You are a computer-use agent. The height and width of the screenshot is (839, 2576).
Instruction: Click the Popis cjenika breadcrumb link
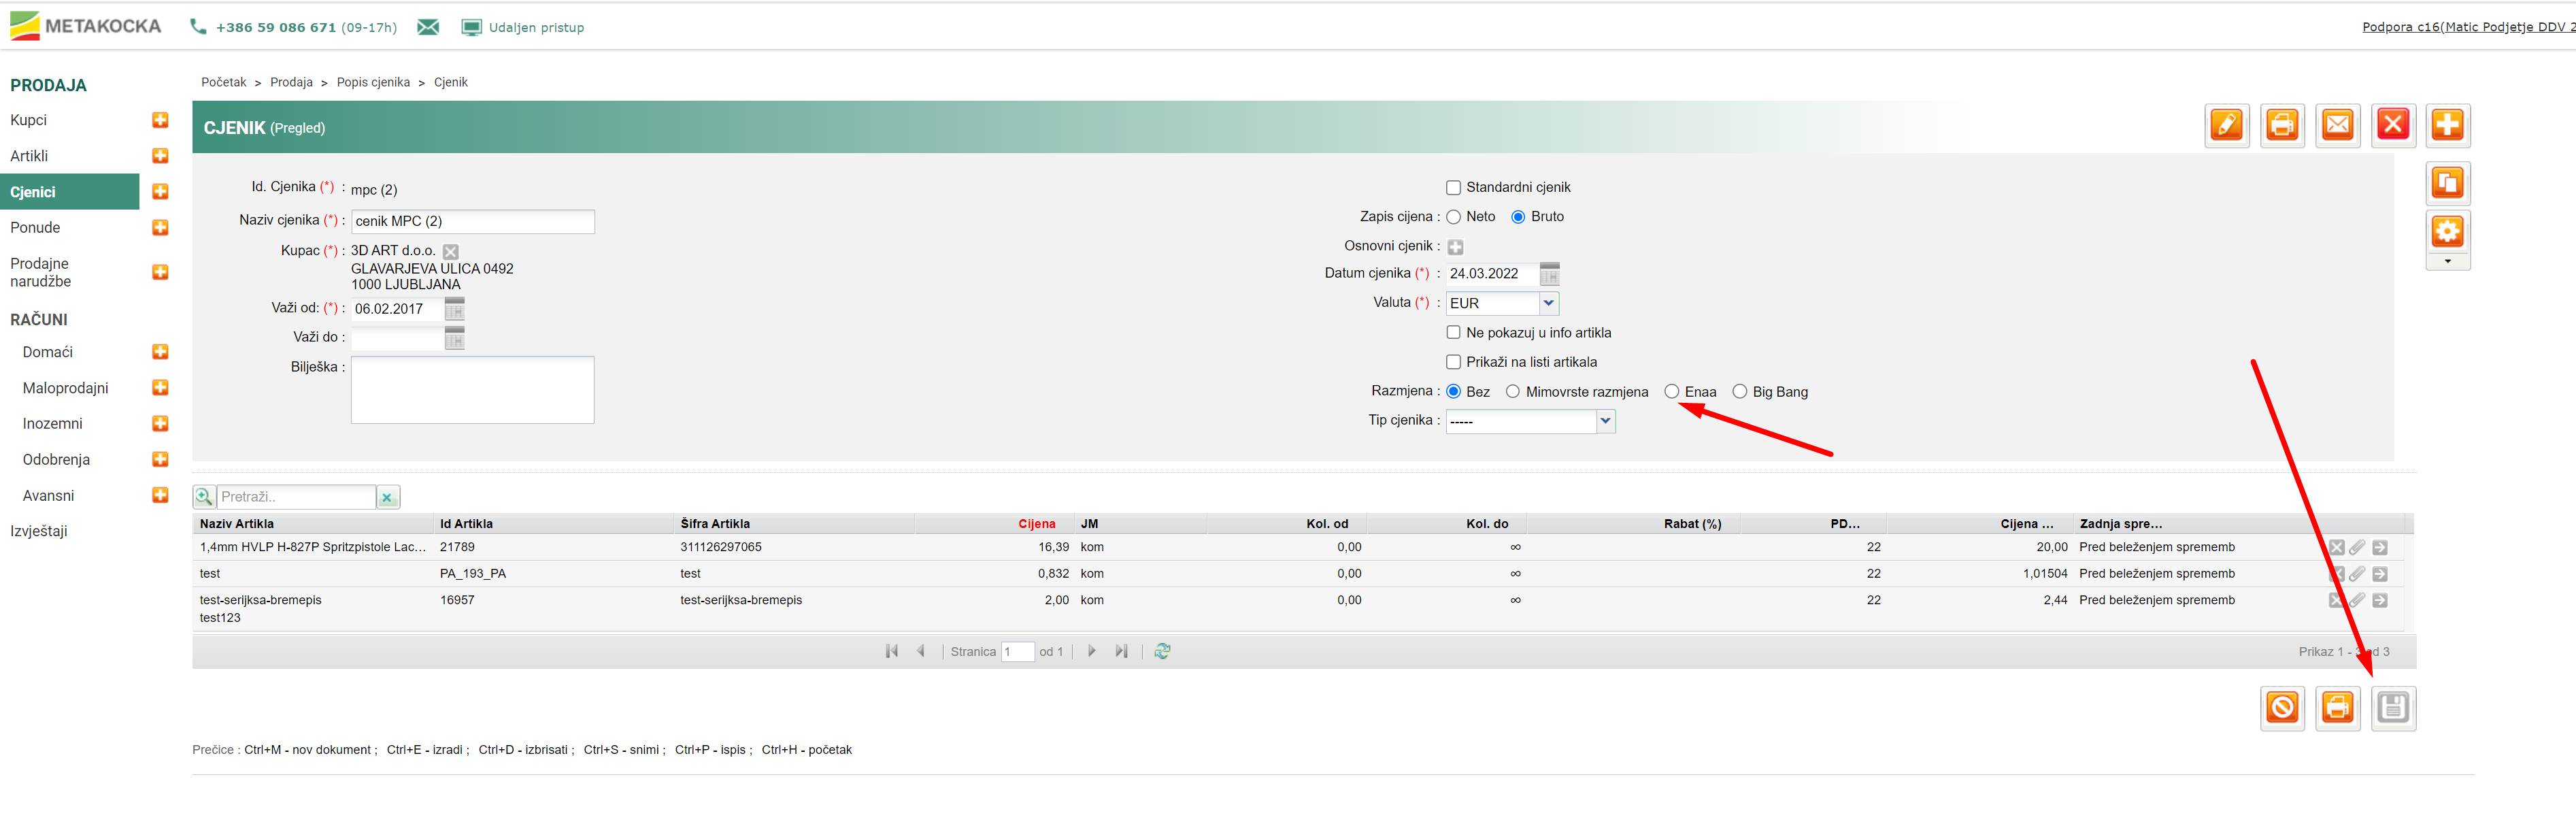[373, 82]
